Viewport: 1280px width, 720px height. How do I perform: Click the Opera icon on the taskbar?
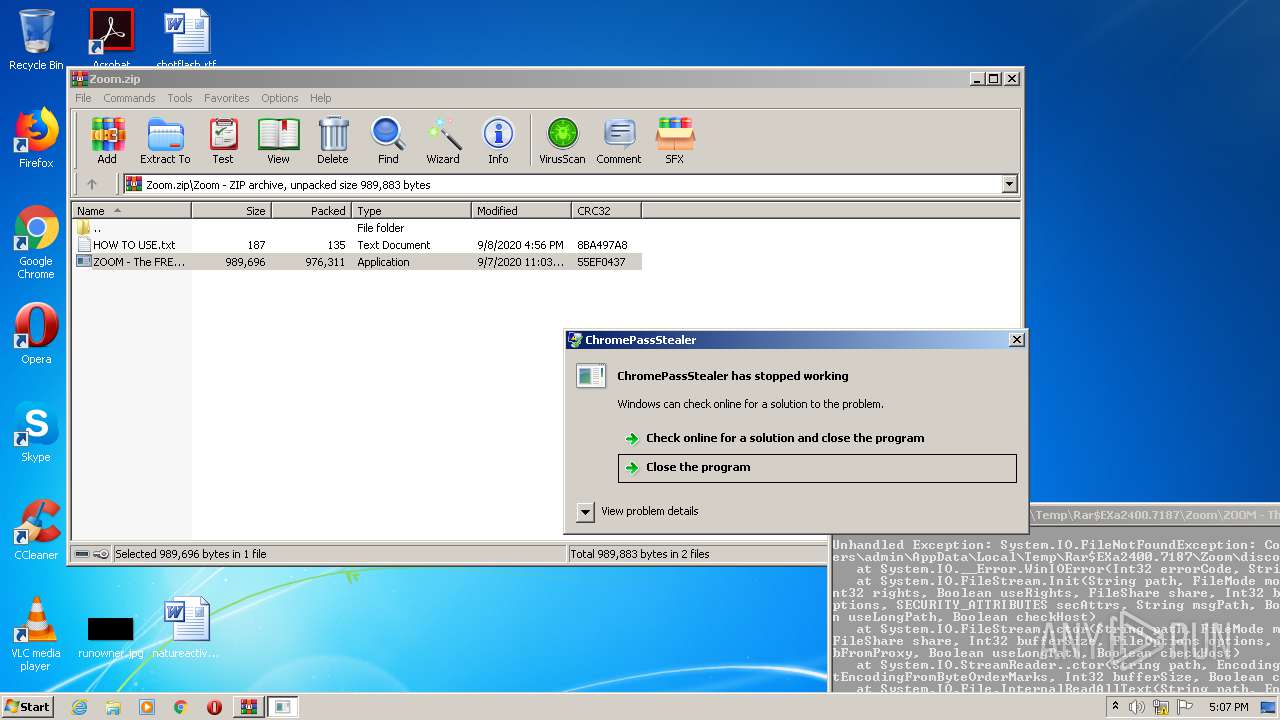(214, 707)
